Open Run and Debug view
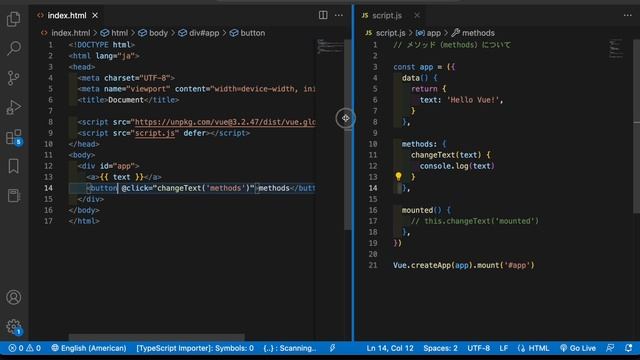This screenshot has width=640, height=360. [x=13, y=107]
